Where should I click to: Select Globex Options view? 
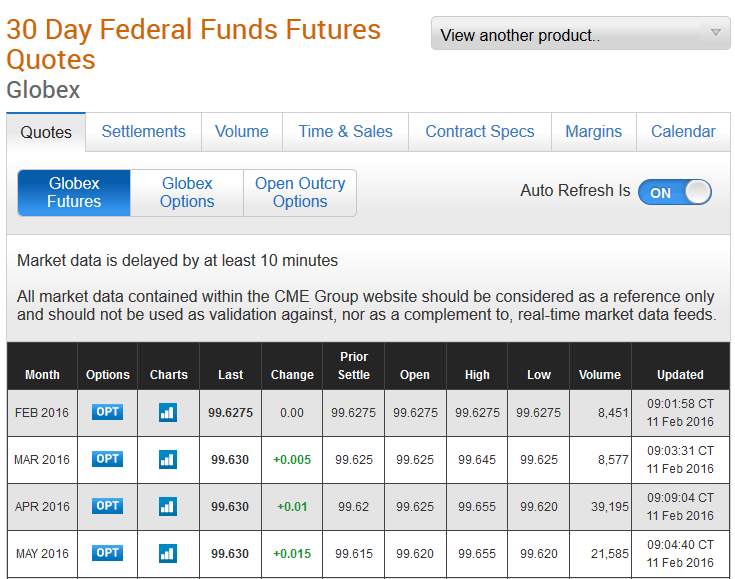pos(187,193)
